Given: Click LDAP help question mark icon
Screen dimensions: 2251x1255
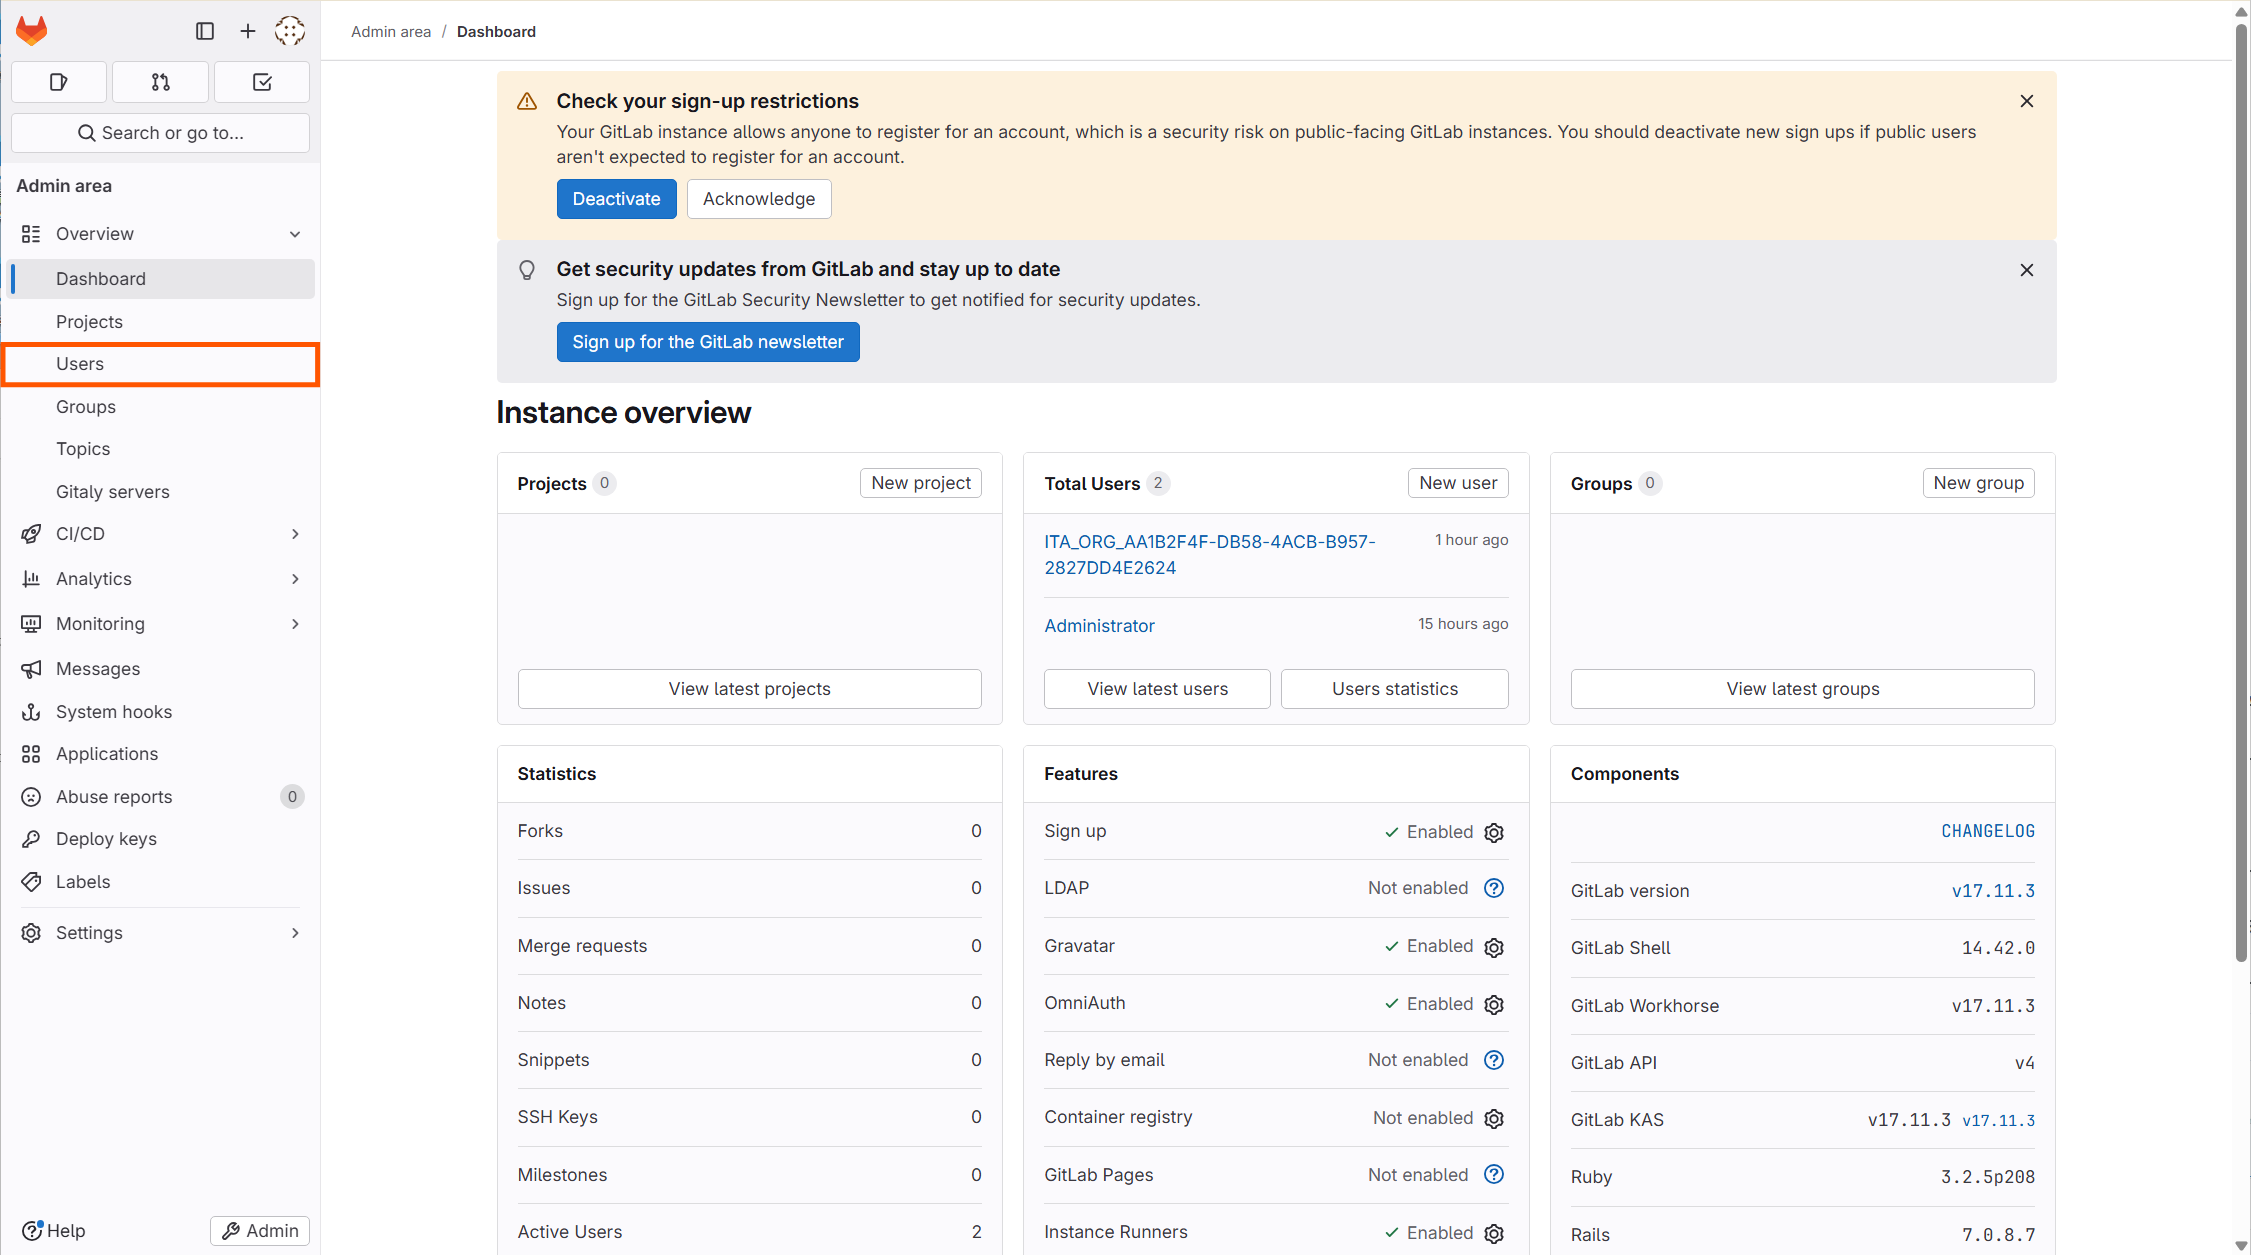Looking at the screenshot, I should click(1494, 888).
